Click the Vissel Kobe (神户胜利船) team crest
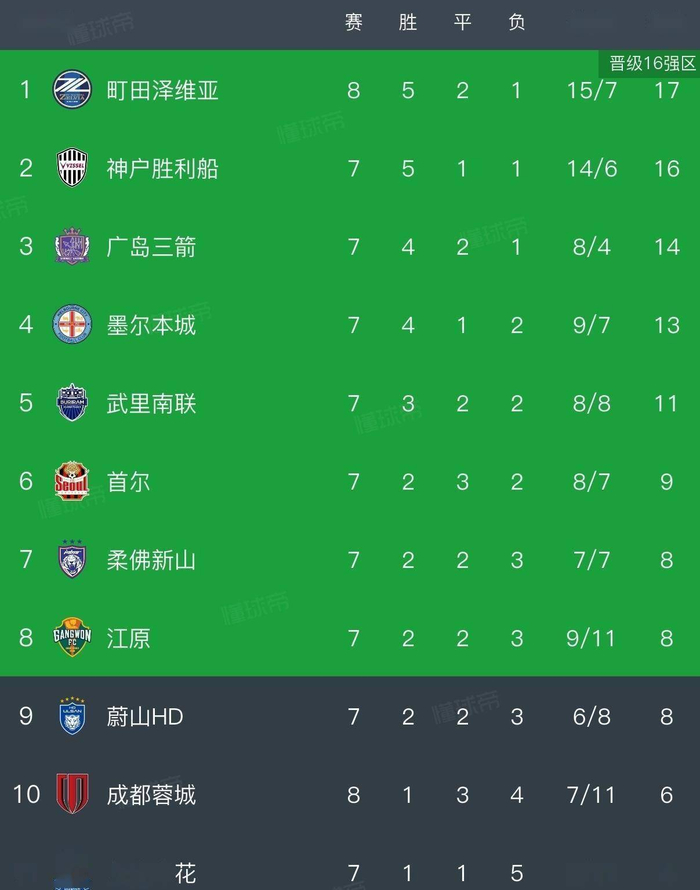The width and height of the screenshot is (700, 890). 72,167
